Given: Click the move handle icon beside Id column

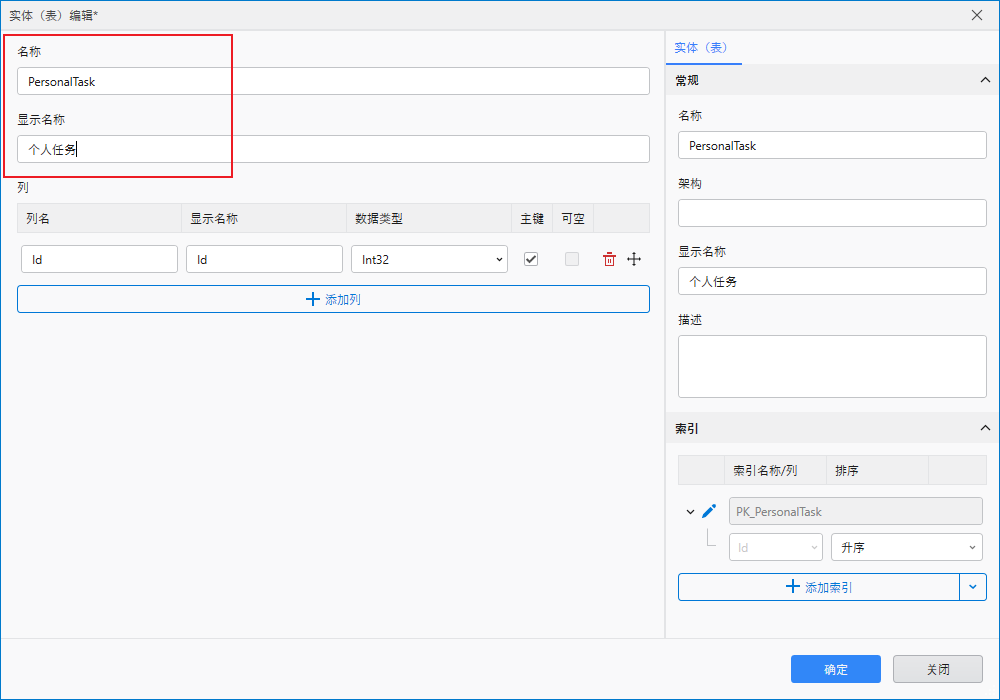Looking at the screenshot, I should [x=634, y=258].
